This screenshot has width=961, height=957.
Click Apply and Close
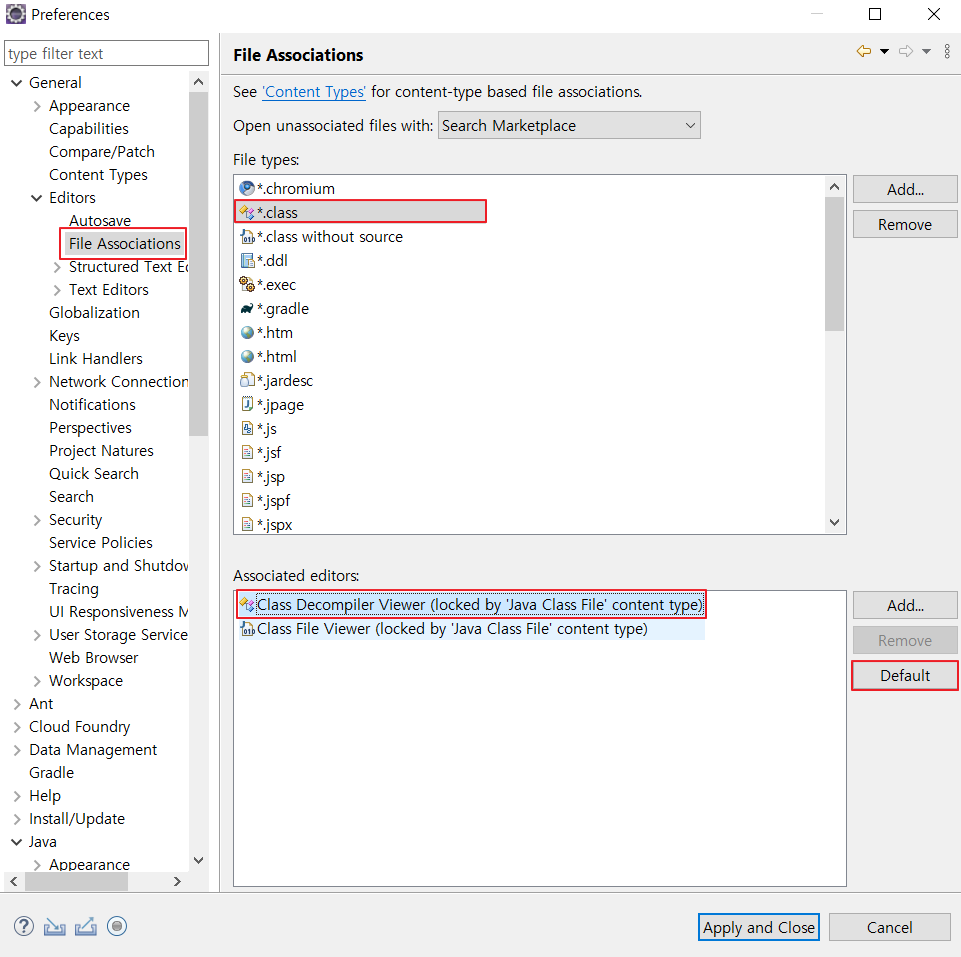[759, 927]
